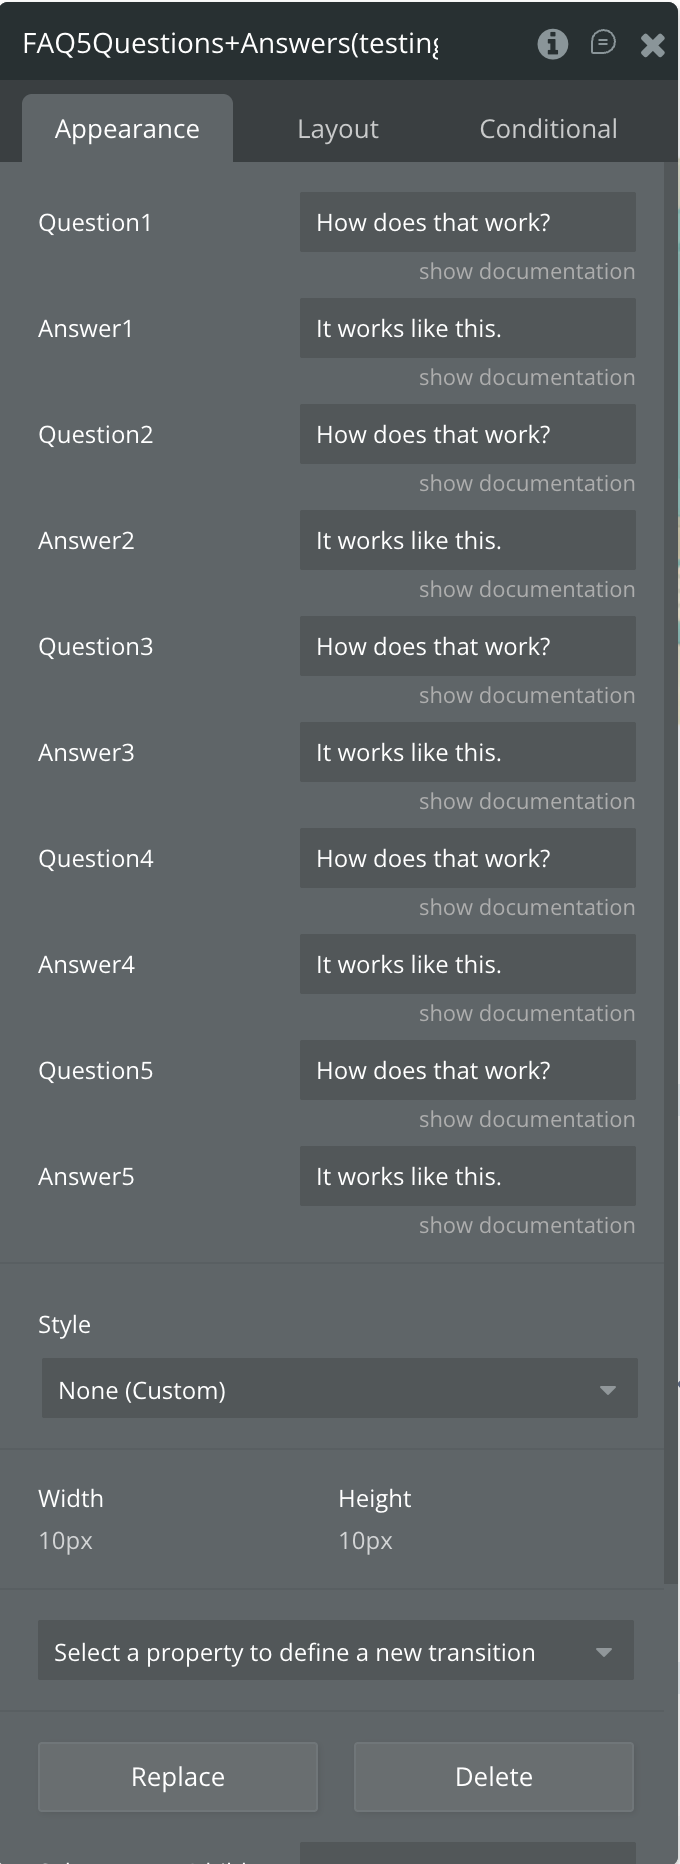Click the Replace button
The width and height of the screenshot is (680, 1864).
pos(178,1776)
